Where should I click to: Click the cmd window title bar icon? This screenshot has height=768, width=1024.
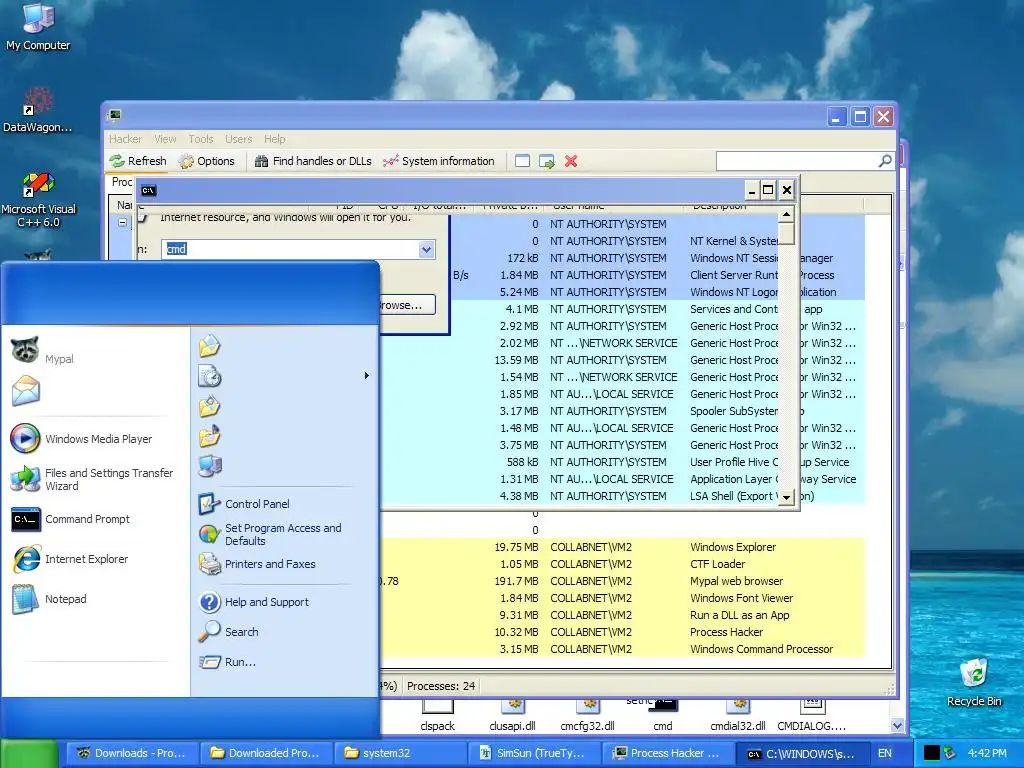click(148, 190)
